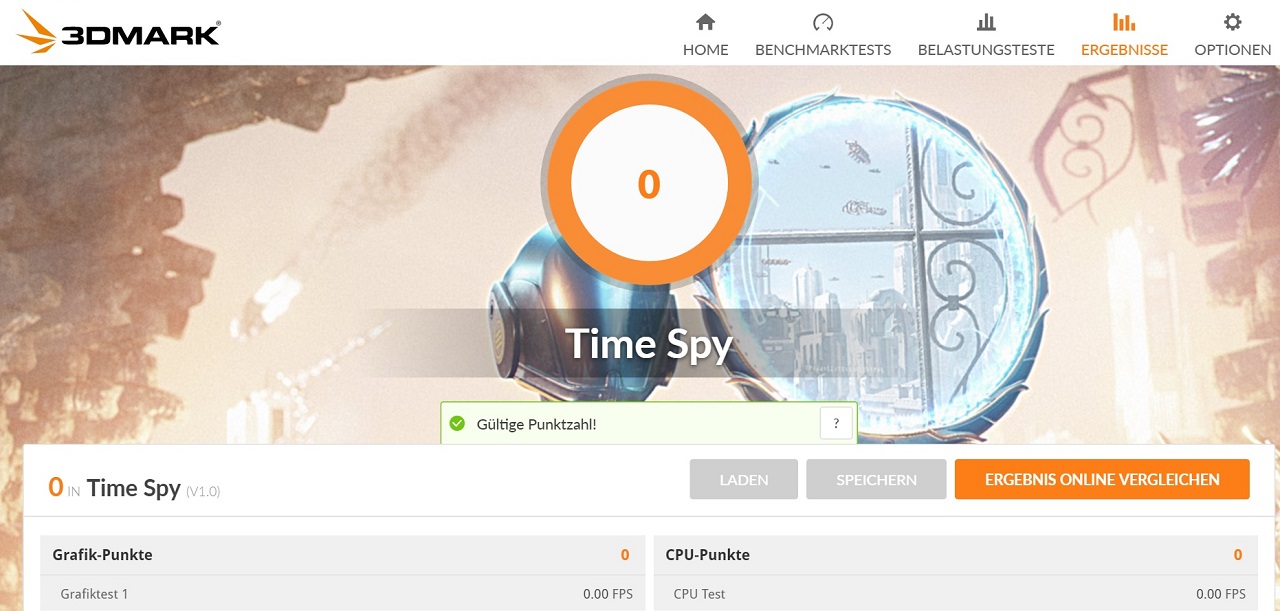The height and width of the screenshot is (611, 1280).
Task: Click the Ergebnisse orange bars icon
Action: [1124, 22]
